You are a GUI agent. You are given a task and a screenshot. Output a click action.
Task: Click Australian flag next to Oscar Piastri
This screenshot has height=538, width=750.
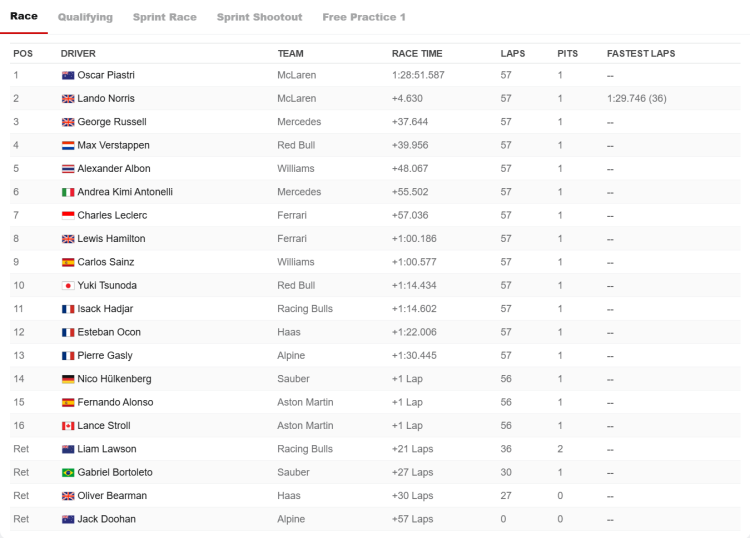pos(68,76)
